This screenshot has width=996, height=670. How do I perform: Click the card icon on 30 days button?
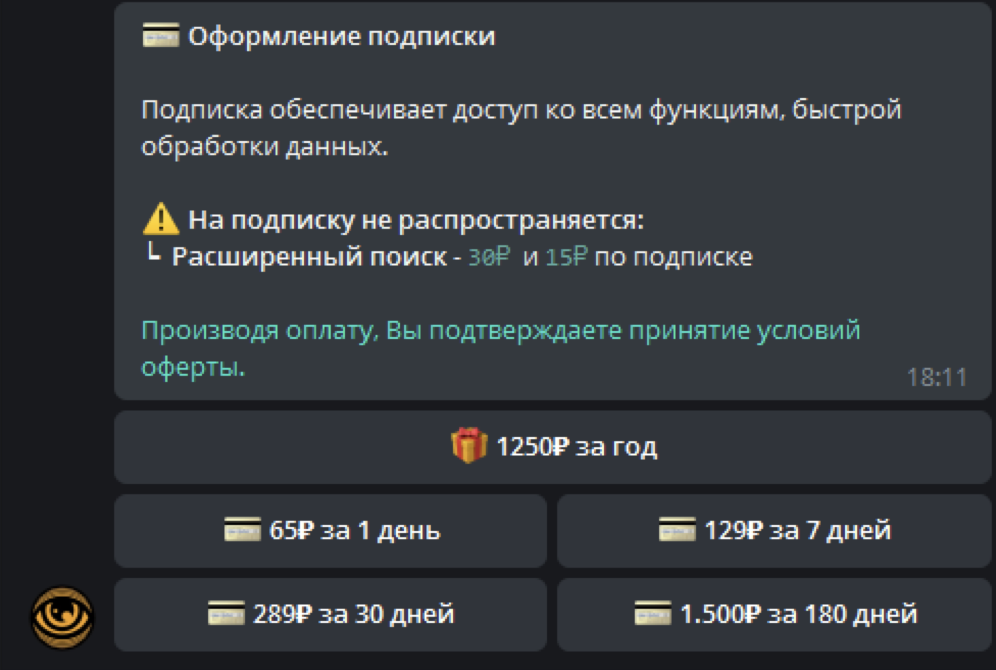tap(226, 613)
